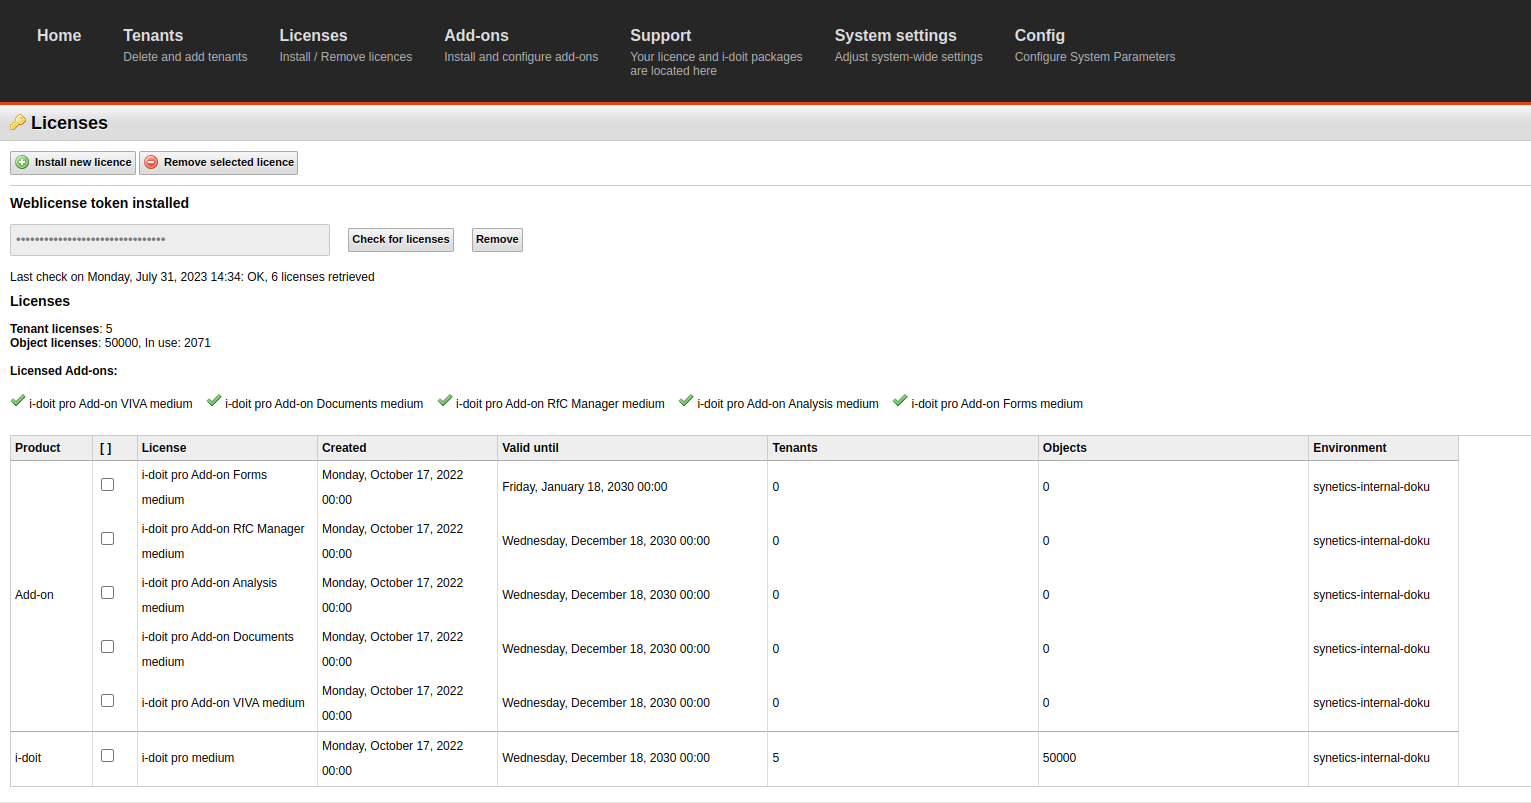Click the weblicense token input field
This screenshot has height=803, width=1531.
(170, 240)
